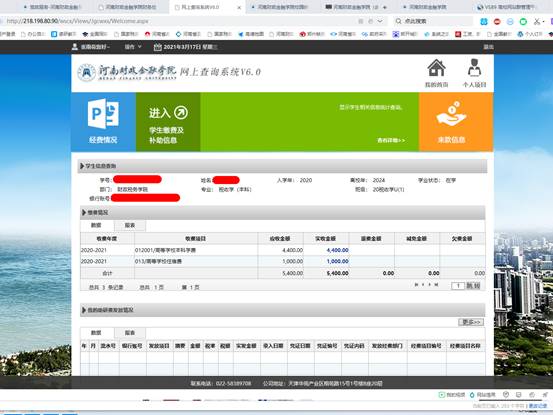This screenshot has width=553, height=415.
Task: Open the personal projects person icon
Action: [474, 68]
